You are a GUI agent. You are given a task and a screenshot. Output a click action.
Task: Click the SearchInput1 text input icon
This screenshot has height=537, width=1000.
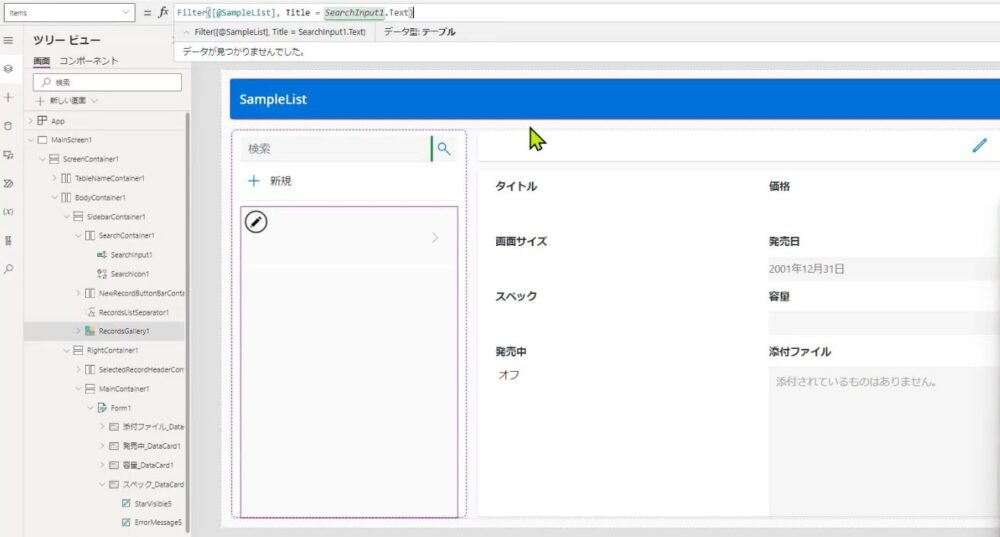point(102,254)
